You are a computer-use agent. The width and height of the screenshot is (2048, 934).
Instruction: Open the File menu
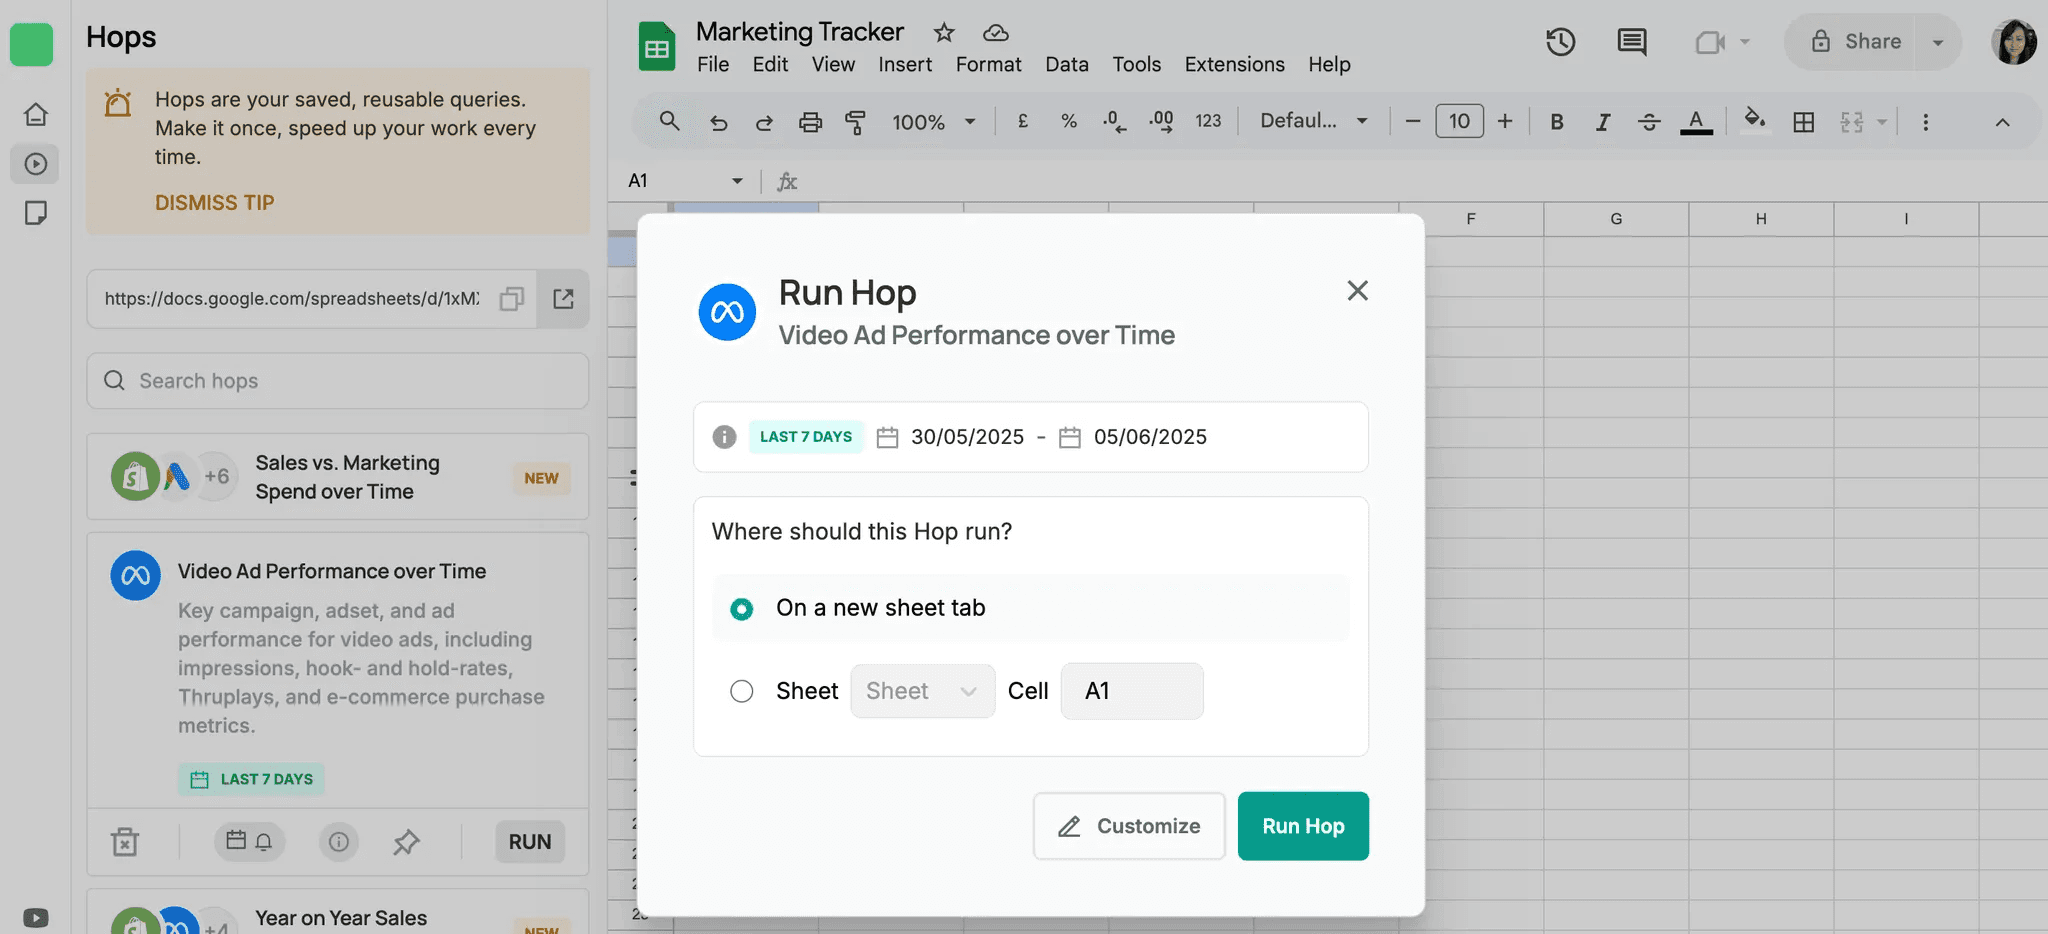(713, 65)
